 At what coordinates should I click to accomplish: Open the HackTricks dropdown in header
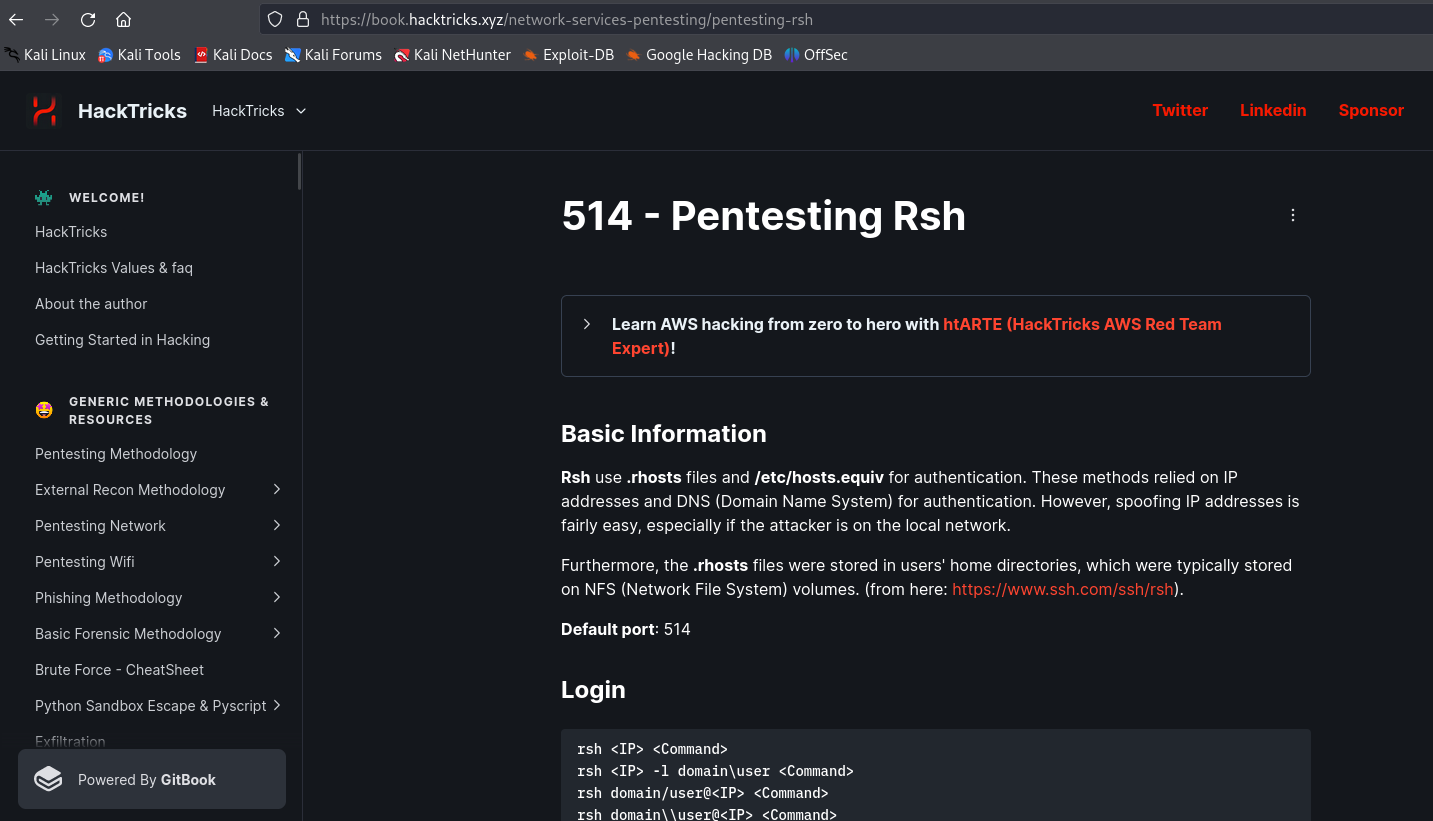click(x=260, y=111)
